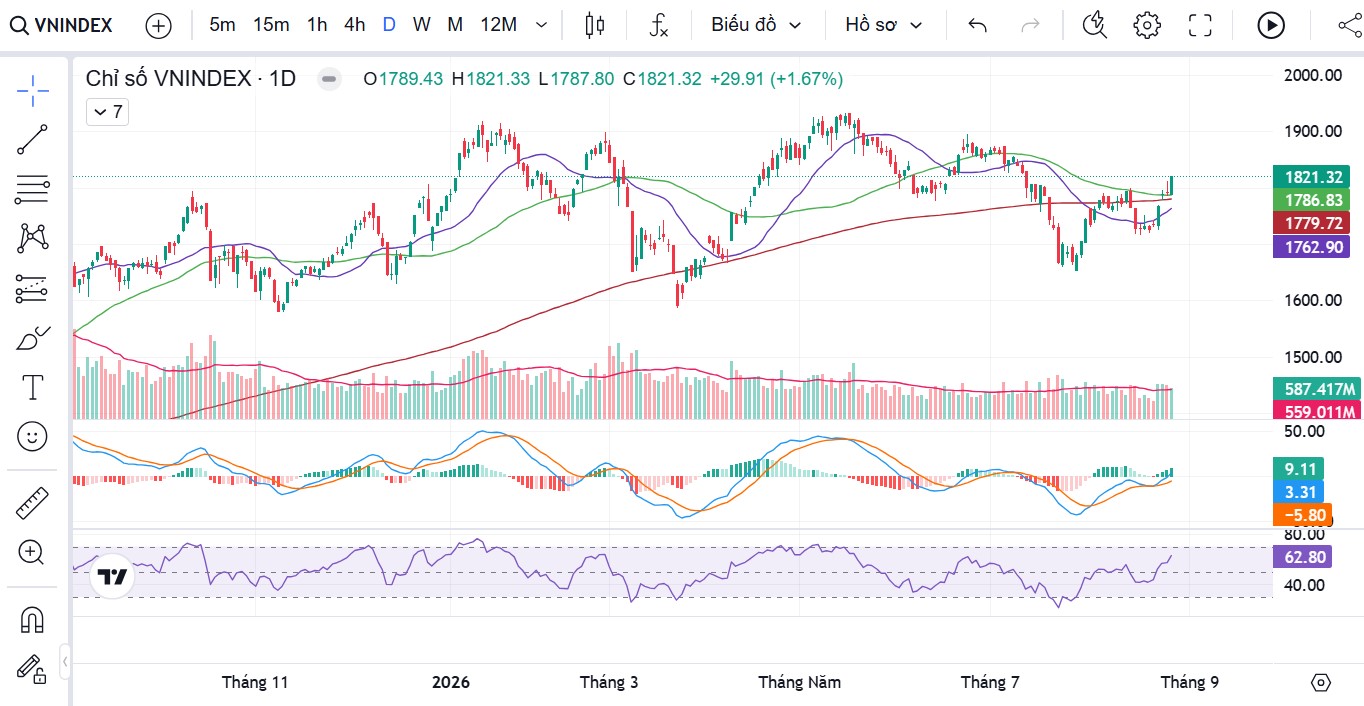Click the red MA label 1779.72
1364x706 pixels.
pyautogui.click(x=1313, y=223)
